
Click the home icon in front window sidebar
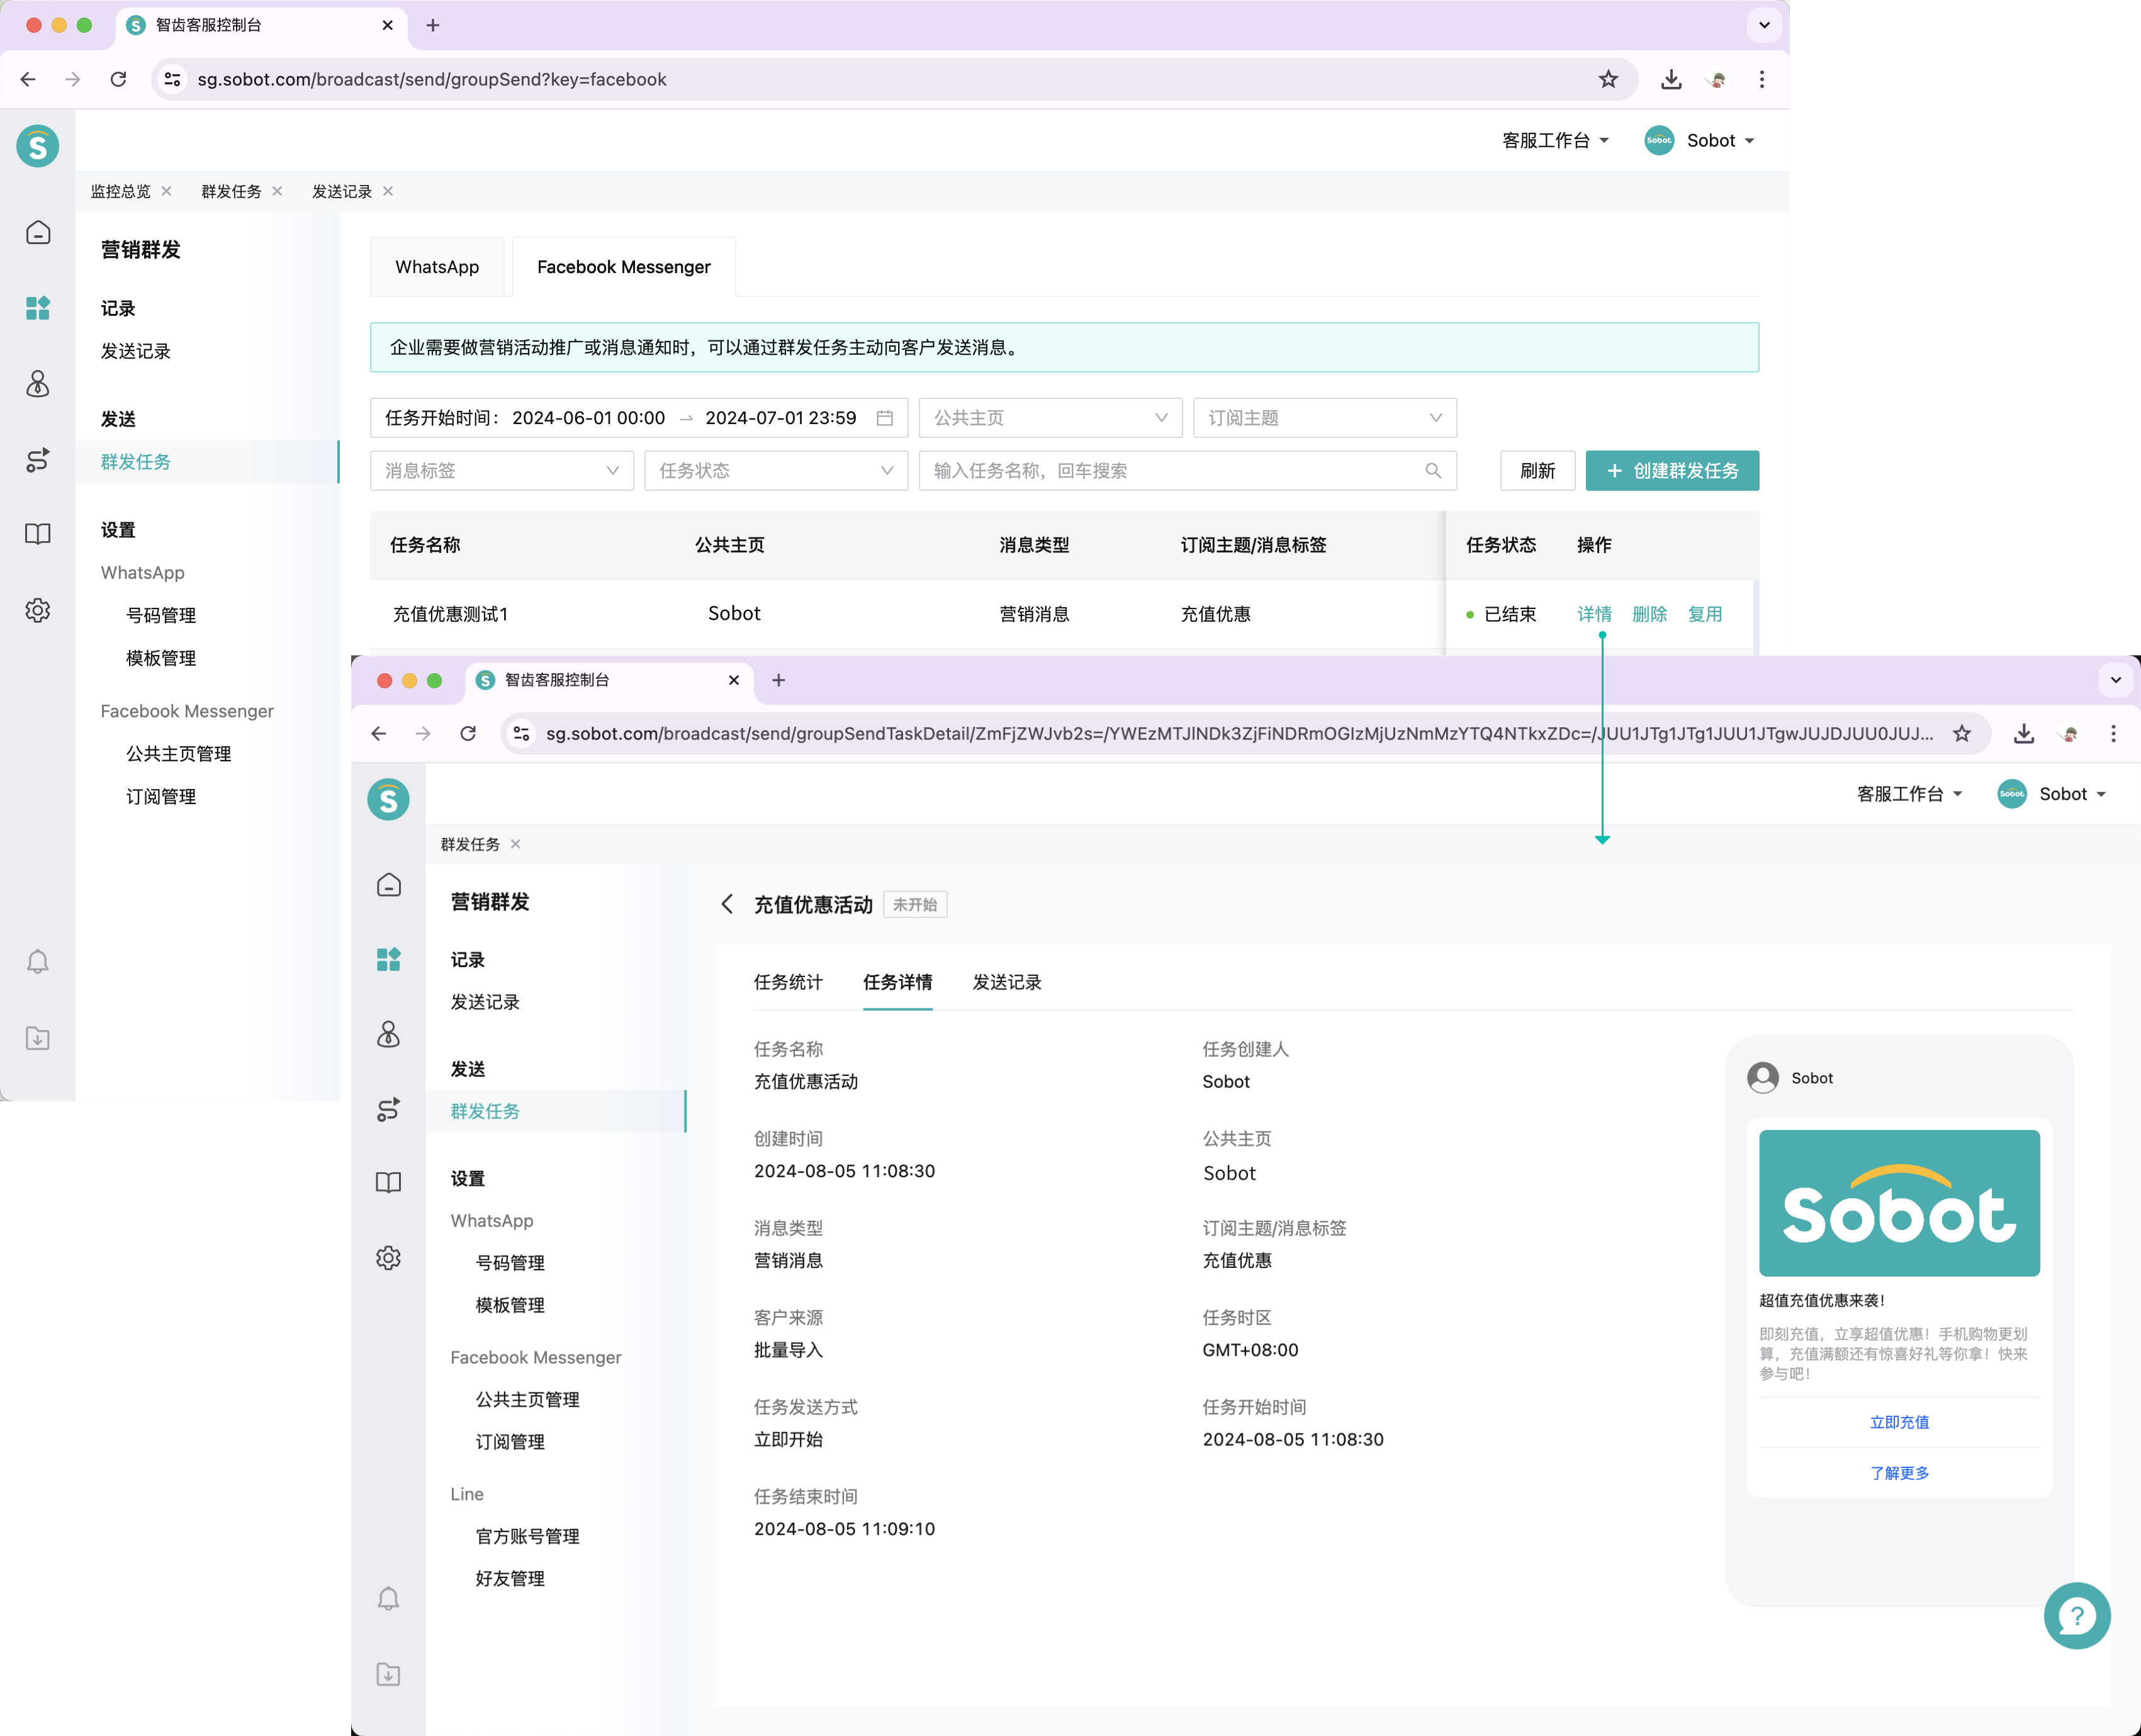click(x=389, y=885)
